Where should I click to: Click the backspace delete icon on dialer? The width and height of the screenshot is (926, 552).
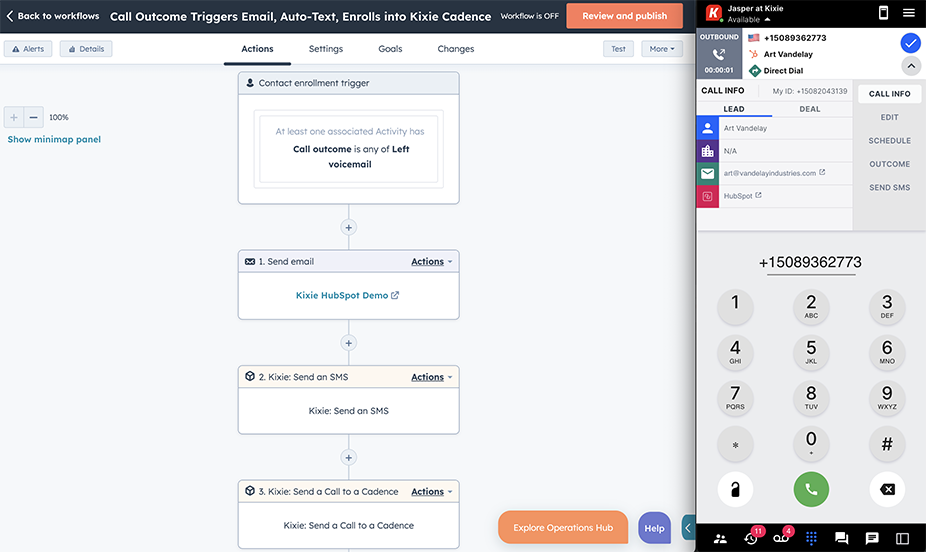pos(887,489)
